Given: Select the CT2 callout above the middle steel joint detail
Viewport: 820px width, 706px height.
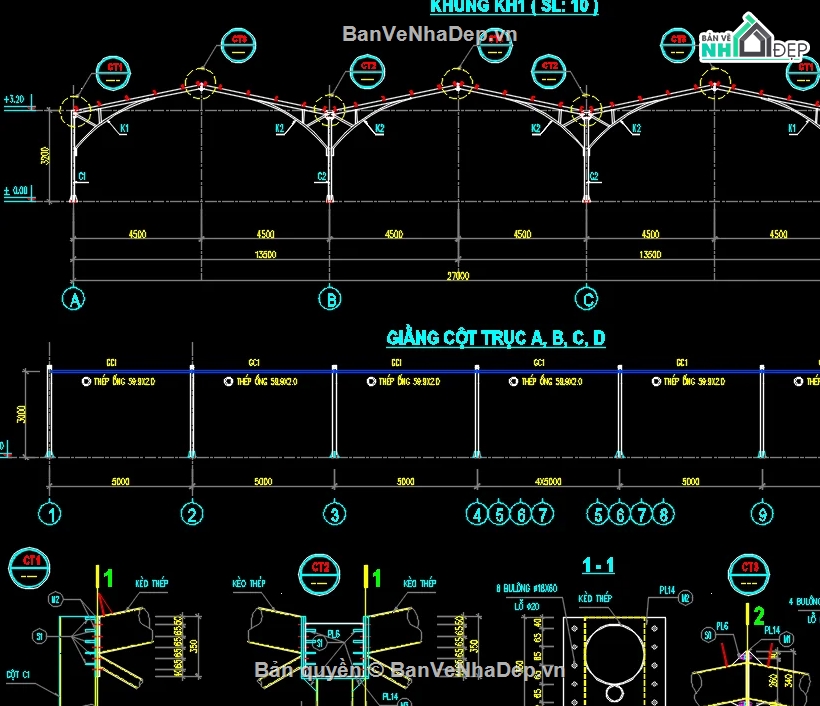Looking at the screenshot, I should [319, 576].
